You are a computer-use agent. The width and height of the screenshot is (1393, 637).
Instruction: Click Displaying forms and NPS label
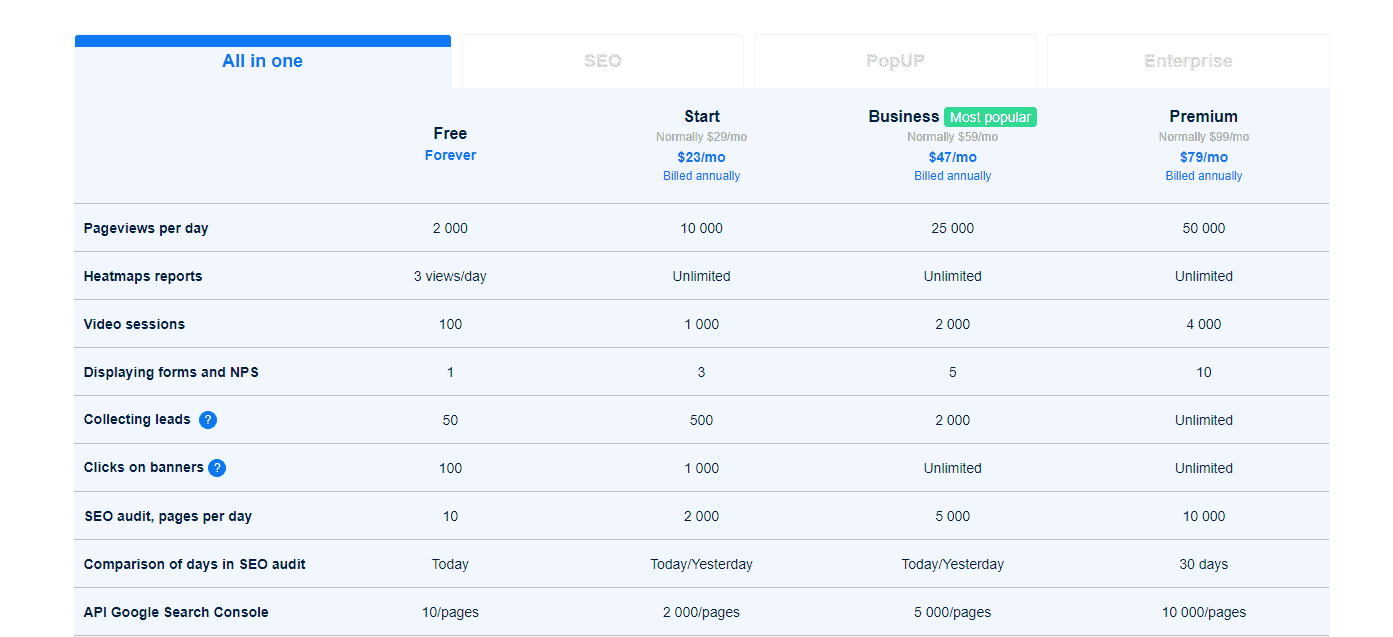point(170,372)
